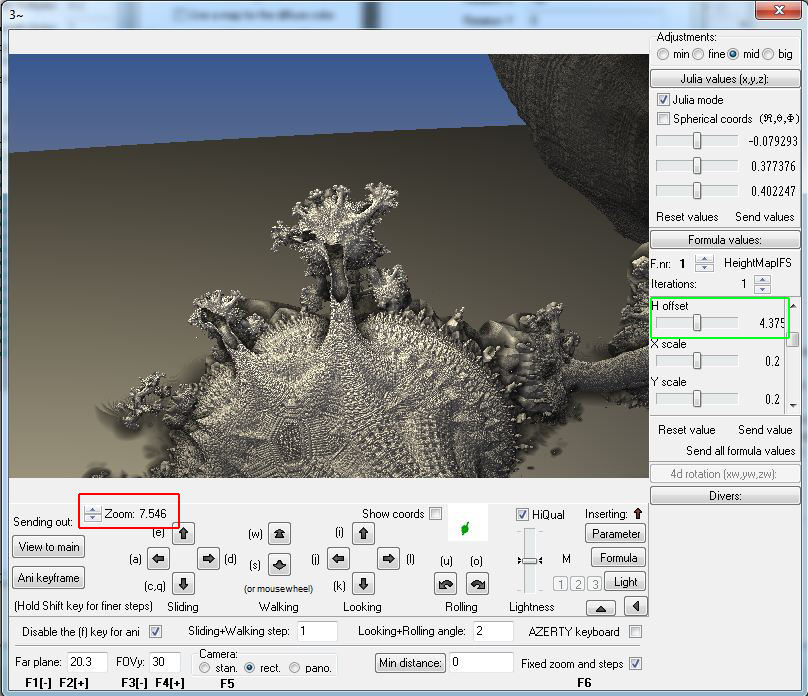The width and height of the screenshot is (808, 696).
Task: Click the Far plane input field
Action: click(88, 662)
